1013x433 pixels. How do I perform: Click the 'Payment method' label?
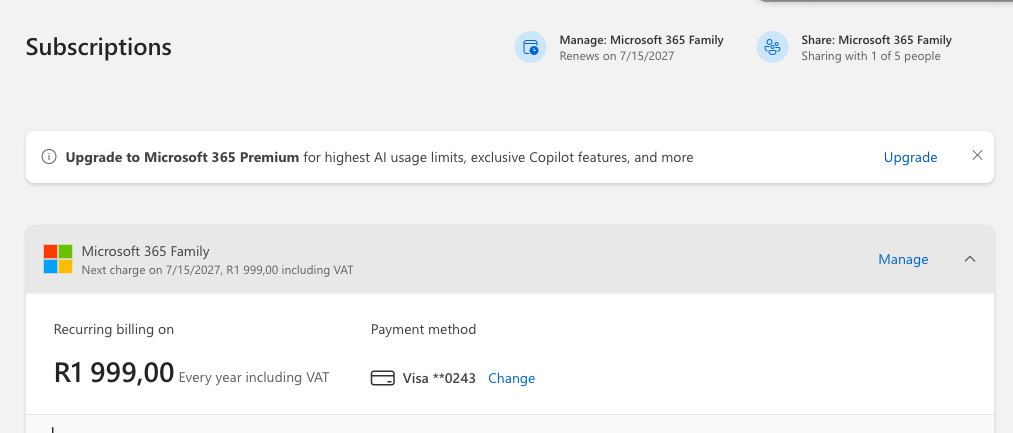click(423, 330)
